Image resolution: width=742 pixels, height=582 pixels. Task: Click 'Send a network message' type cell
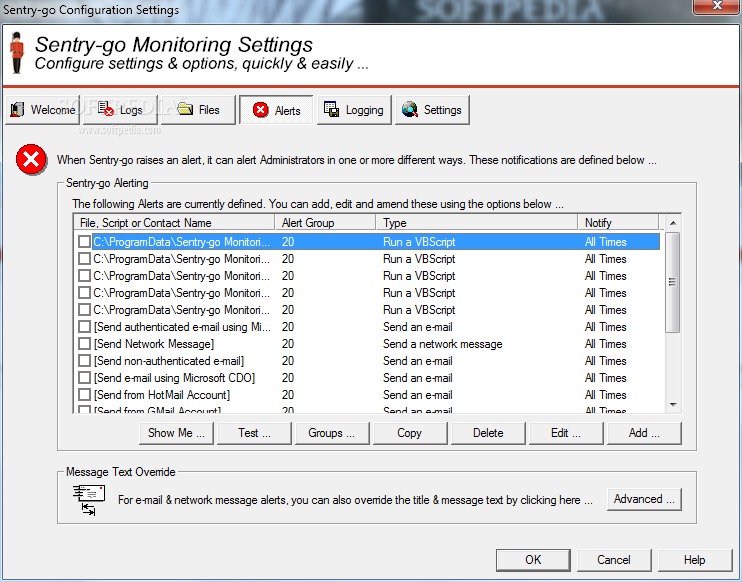click(443, 344)
